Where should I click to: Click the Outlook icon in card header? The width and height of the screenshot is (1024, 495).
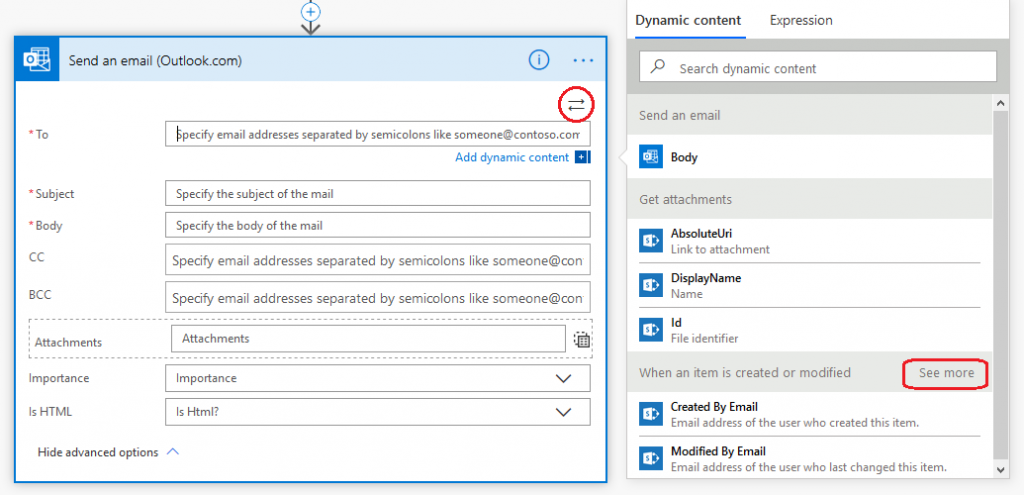pyautogui.click(x=37, y=59)
